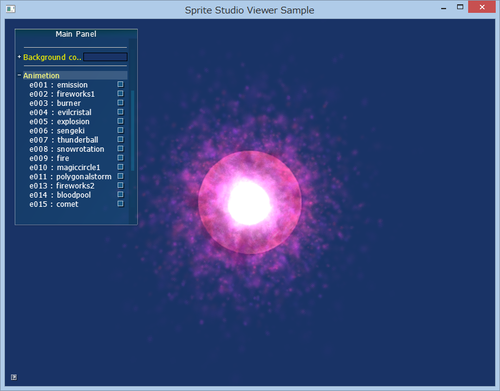This screenshot has width=500, height=391.
Task: Run the e014 bloodpool animation icon
Action: coord(120,195)
